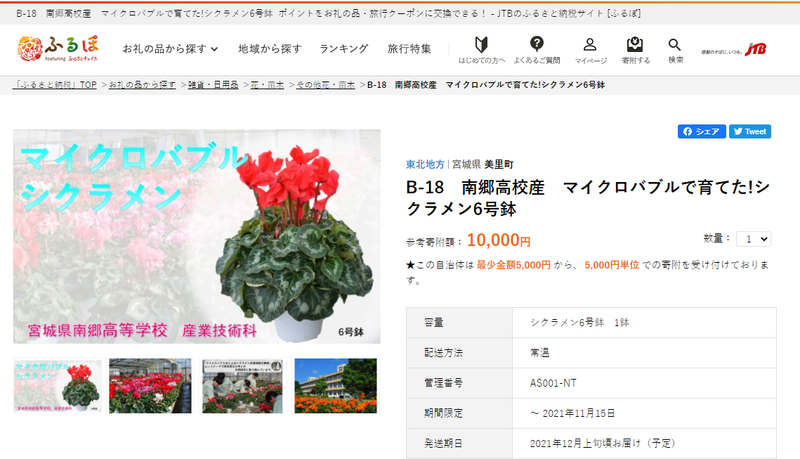The image size is (800, 459).
Task: Go to 「ふるさと納税」TOP breadcrumb link
Action: coord(55,85)
